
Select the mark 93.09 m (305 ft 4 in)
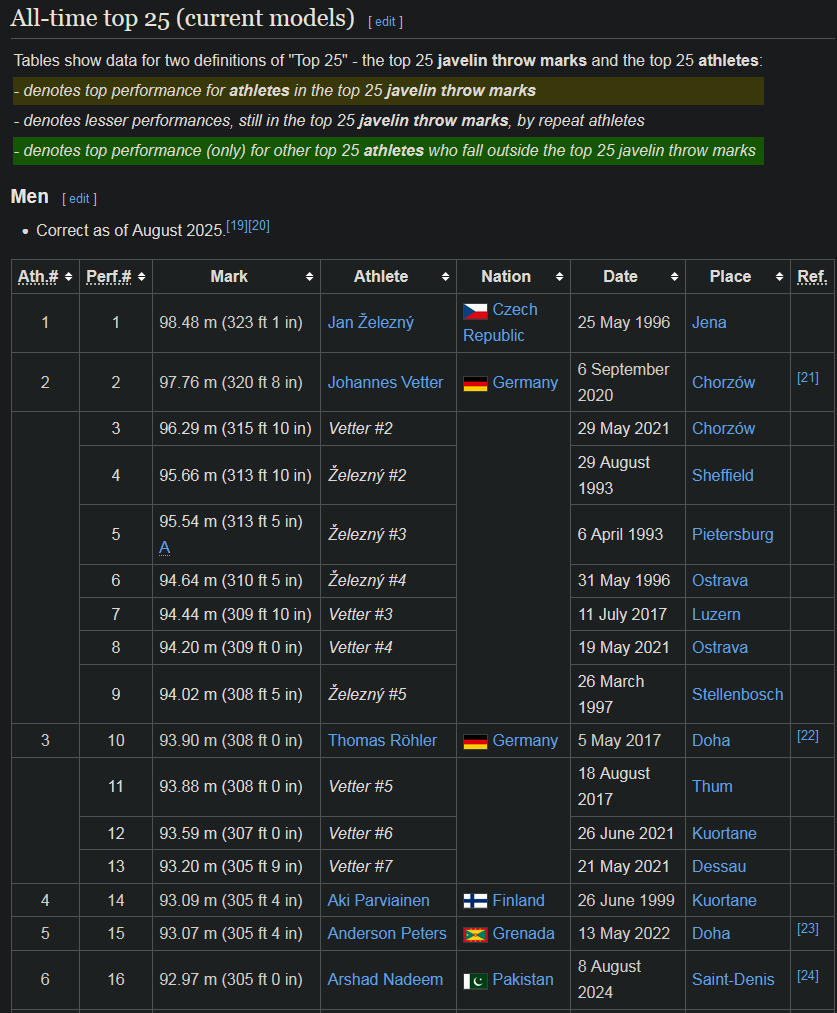coord(231,900)
